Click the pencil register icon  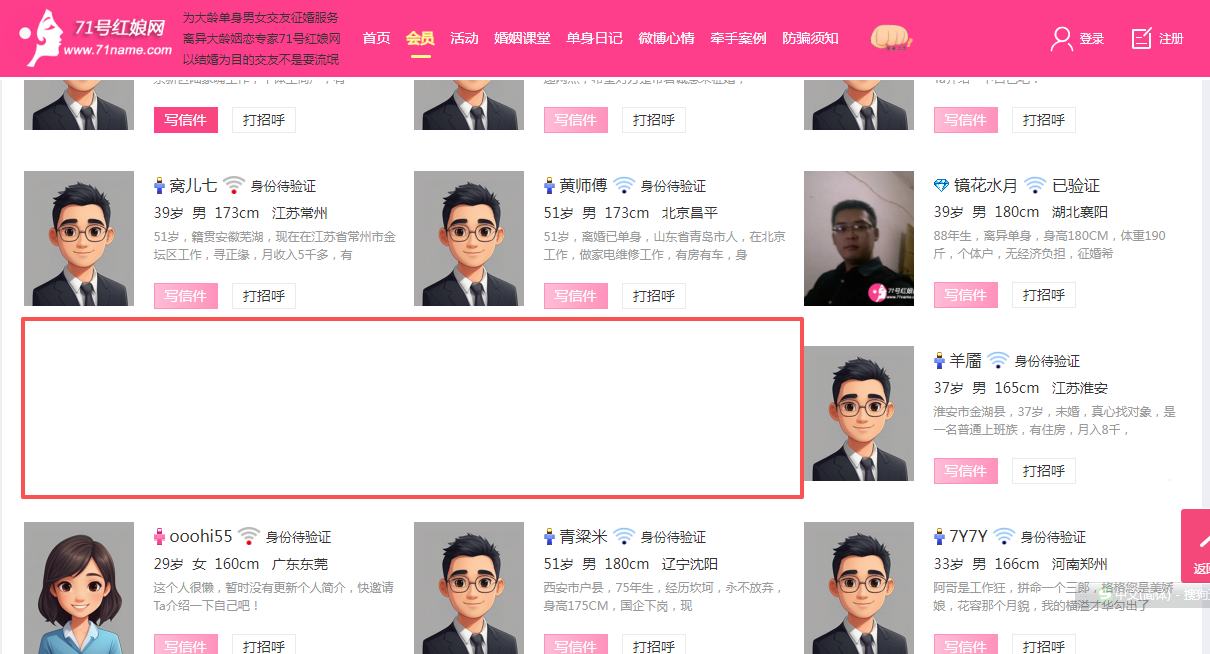(x=1141, y=38)
